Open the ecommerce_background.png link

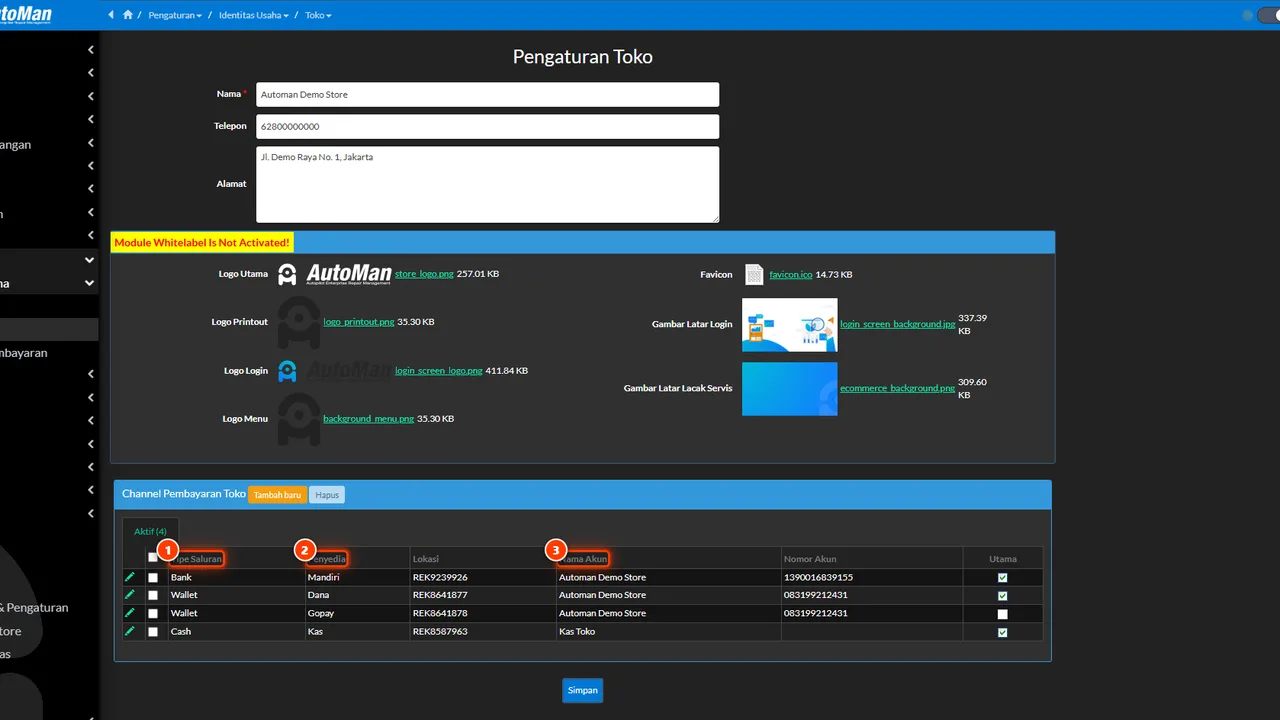tap(898, 388)
